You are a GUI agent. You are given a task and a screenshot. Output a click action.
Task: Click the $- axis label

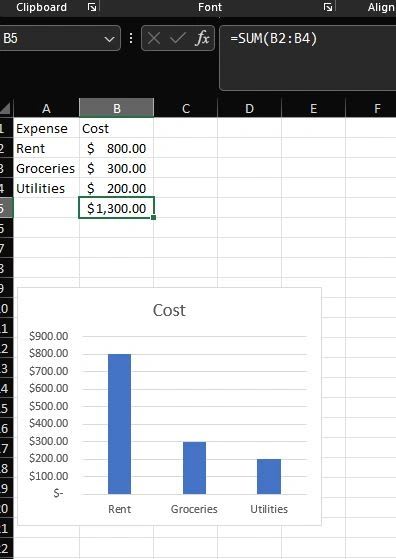tap(58, 493)
